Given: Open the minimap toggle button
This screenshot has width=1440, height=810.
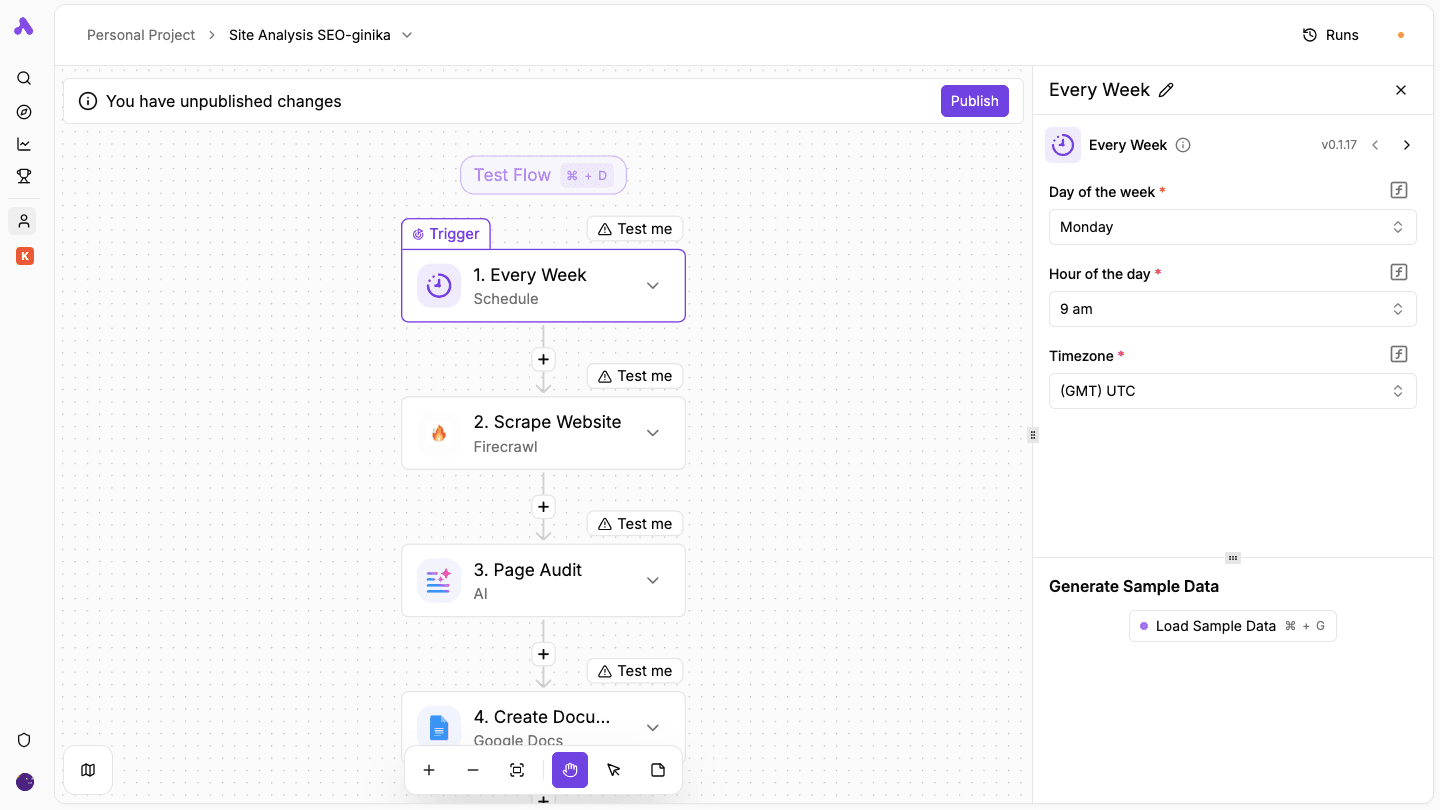Looking at the screenshot, I should point(88,770).
